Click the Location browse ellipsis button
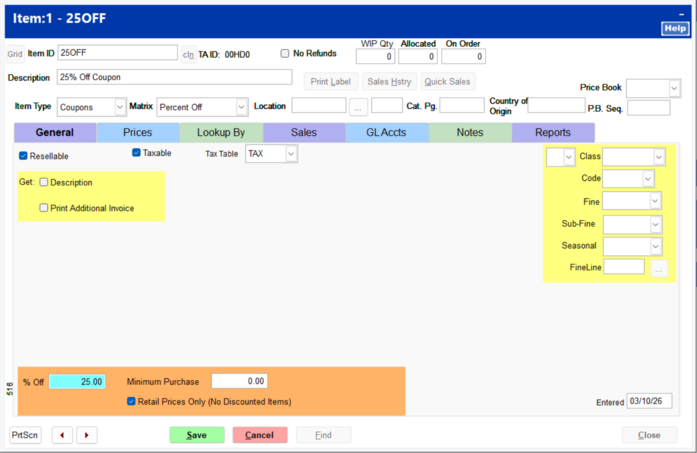This screenshot has height=453, width=697. coord(358,106)
